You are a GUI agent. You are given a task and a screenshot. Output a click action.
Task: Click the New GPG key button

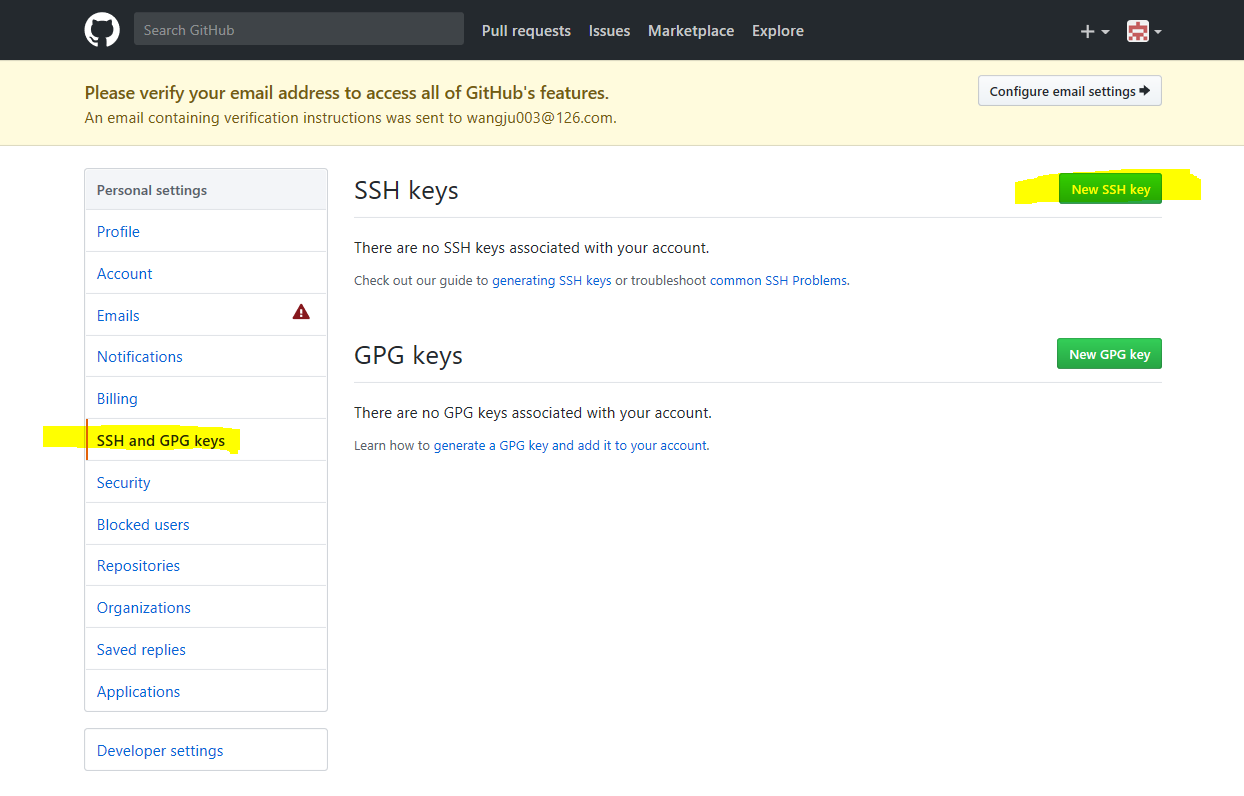tap(1109, 354)
